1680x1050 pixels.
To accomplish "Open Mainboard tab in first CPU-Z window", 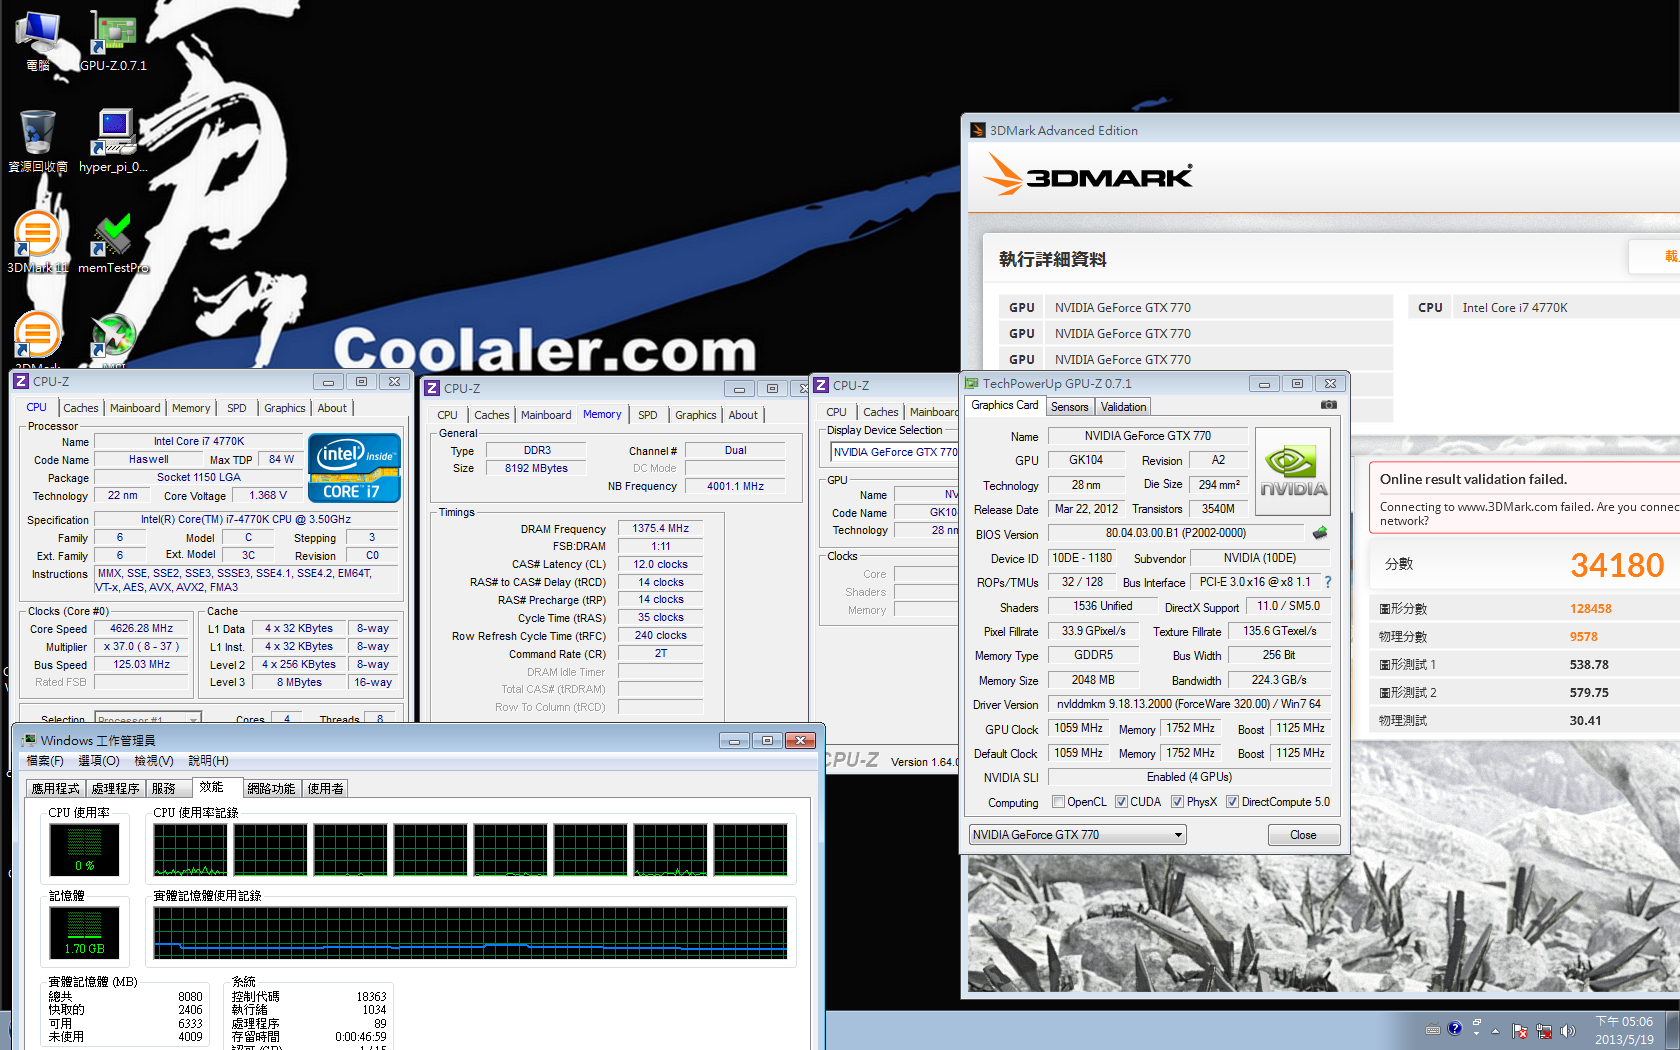I will coord(135,408).
